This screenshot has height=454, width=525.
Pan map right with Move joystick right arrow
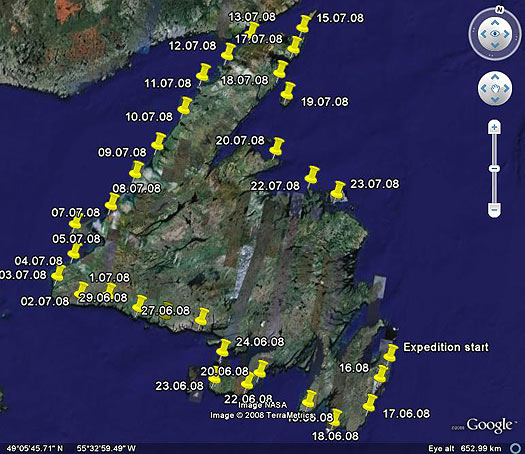(x=506, y=88)
